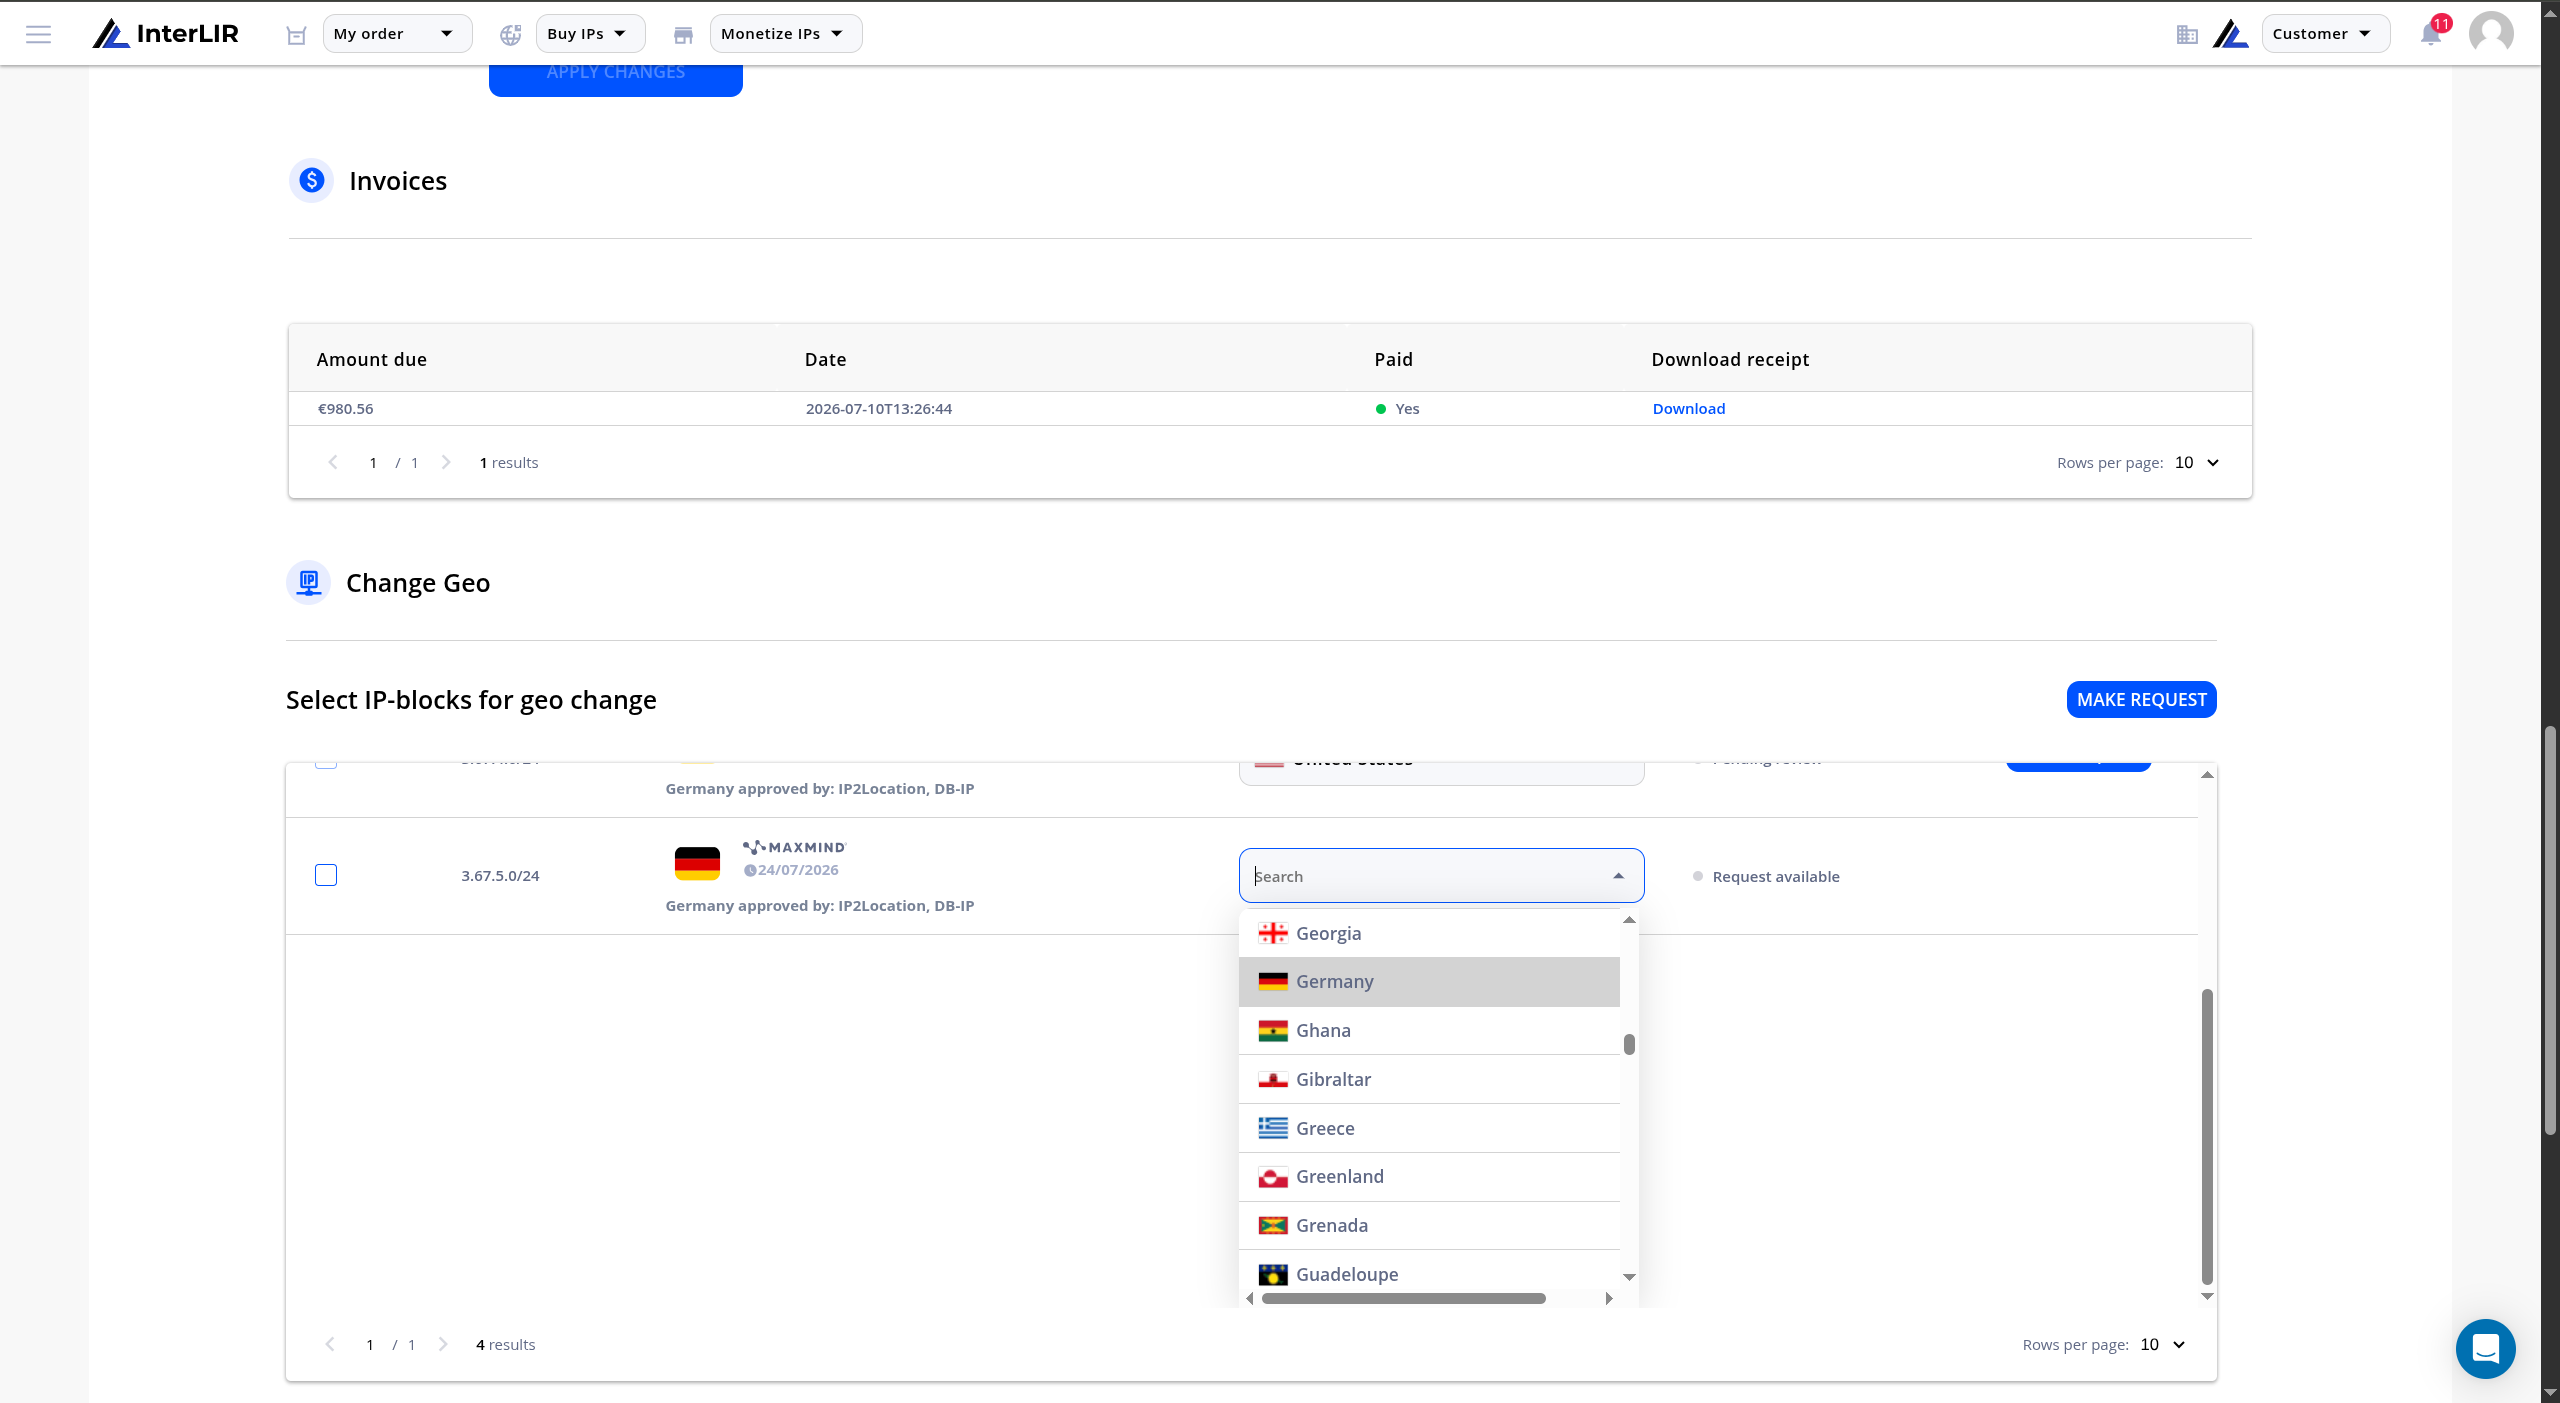Viewport: 2560px width, 1403px height.
Task: Select Germany from the country list
Action: 1429,981
